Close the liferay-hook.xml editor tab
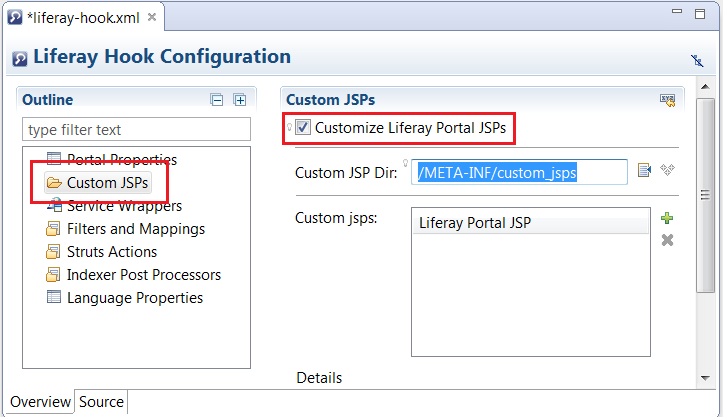Viewport: 723px width, 417px height. pos(152,17)
